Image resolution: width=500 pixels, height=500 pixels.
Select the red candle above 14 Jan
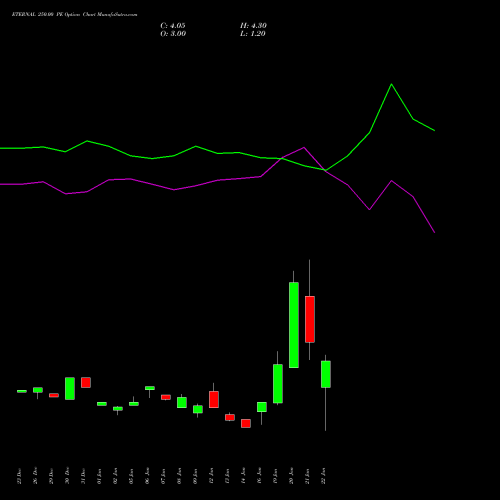pos(246,423)
